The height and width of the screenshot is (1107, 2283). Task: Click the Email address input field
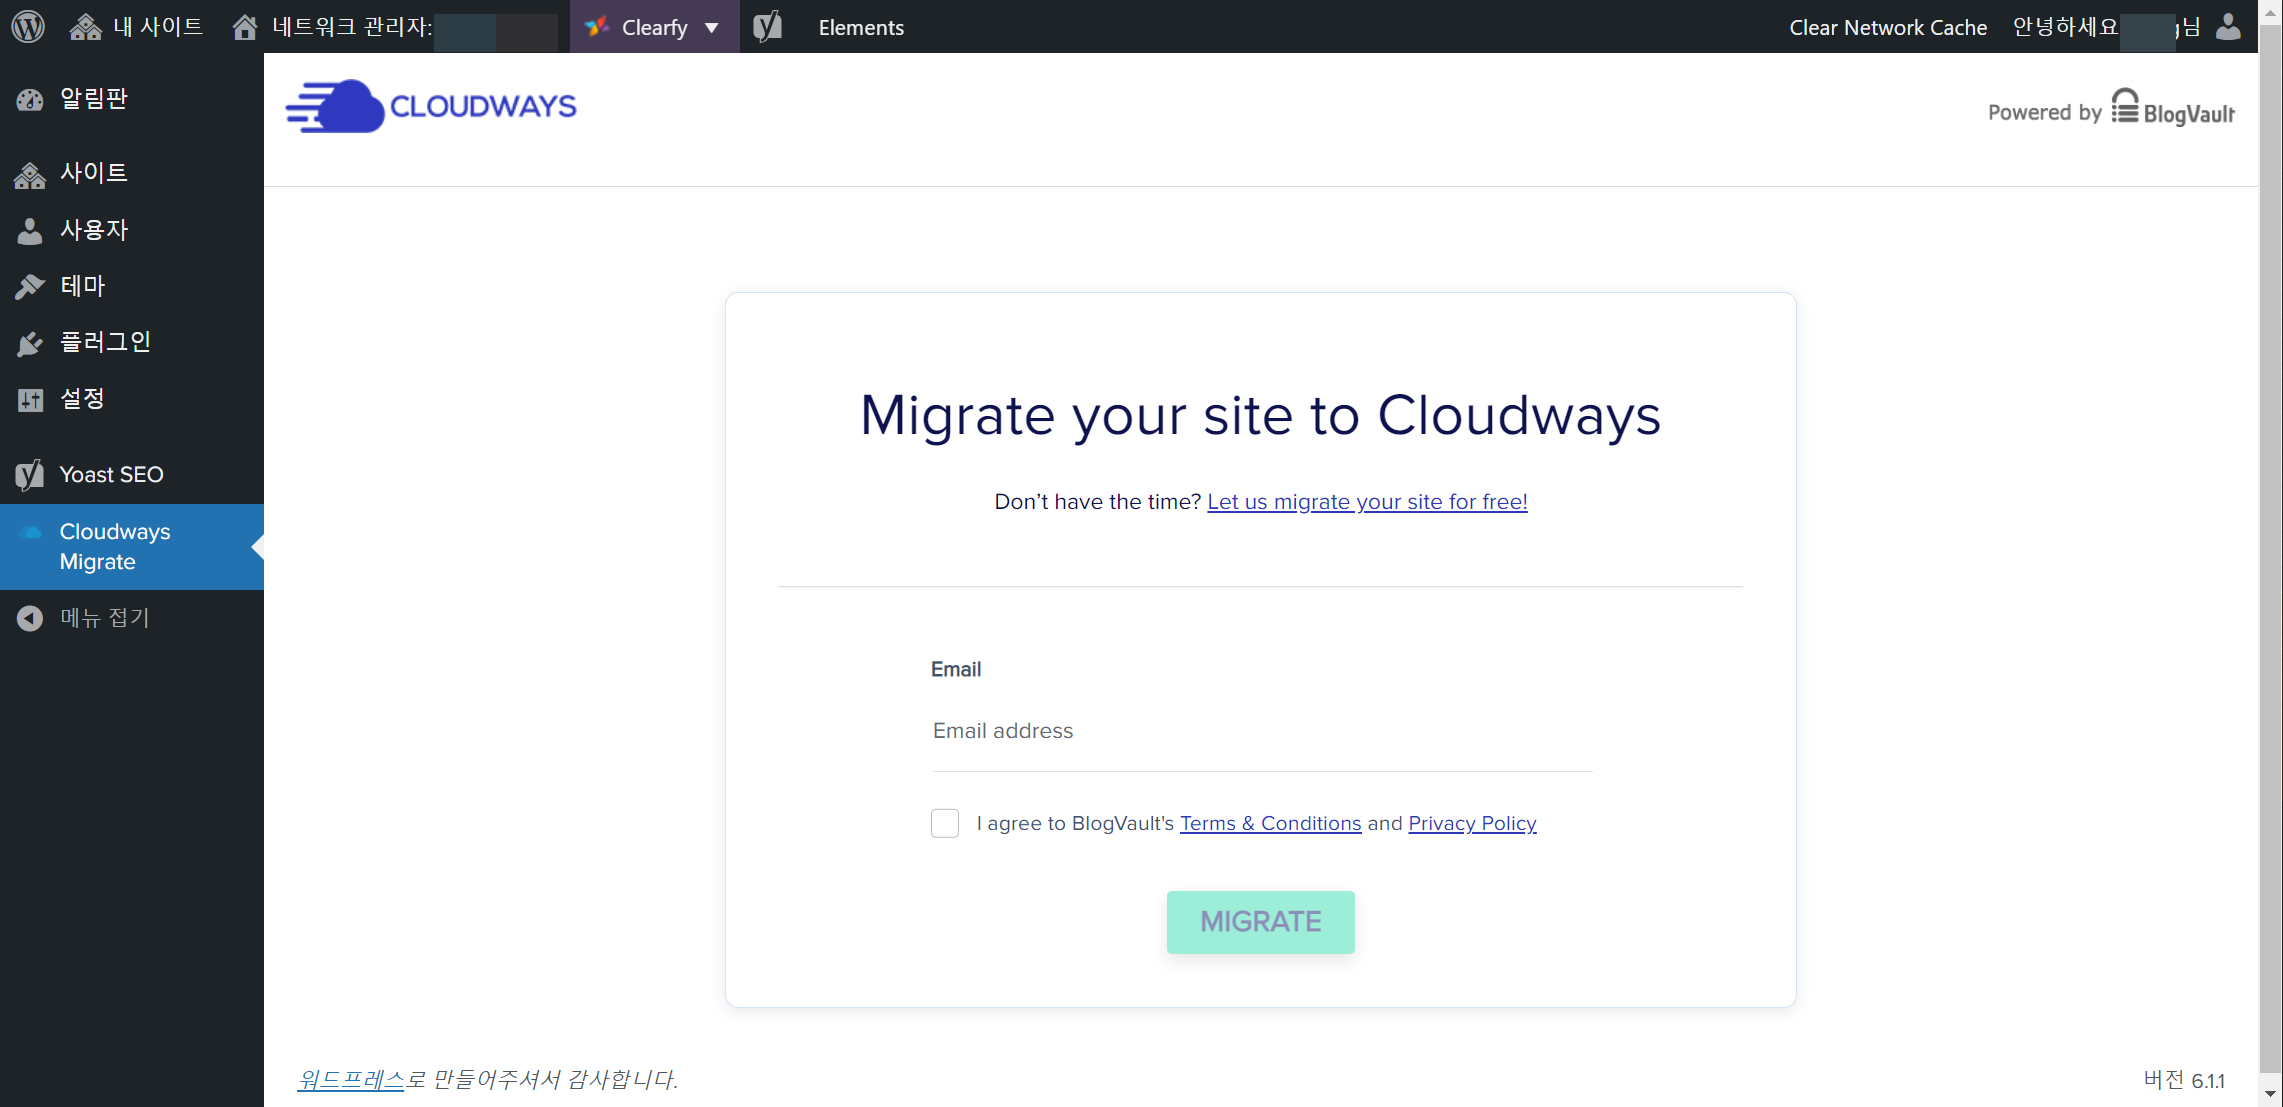point(1261,731)
